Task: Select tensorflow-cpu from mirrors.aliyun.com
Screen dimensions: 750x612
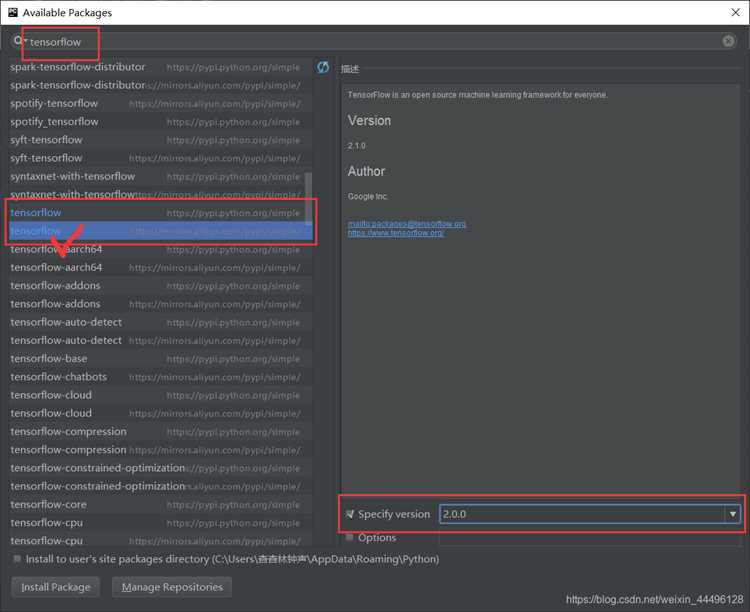Action: click(161, 540)
